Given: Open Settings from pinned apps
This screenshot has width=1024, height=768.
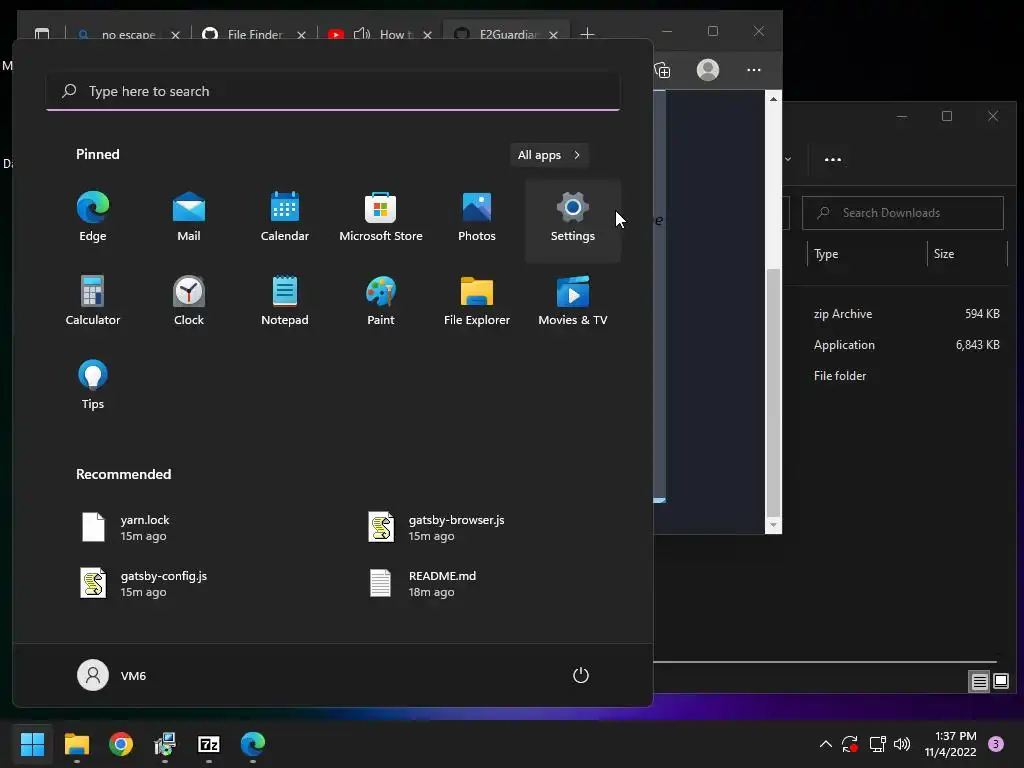Looking at the screenshot, I should pos(573,221).
